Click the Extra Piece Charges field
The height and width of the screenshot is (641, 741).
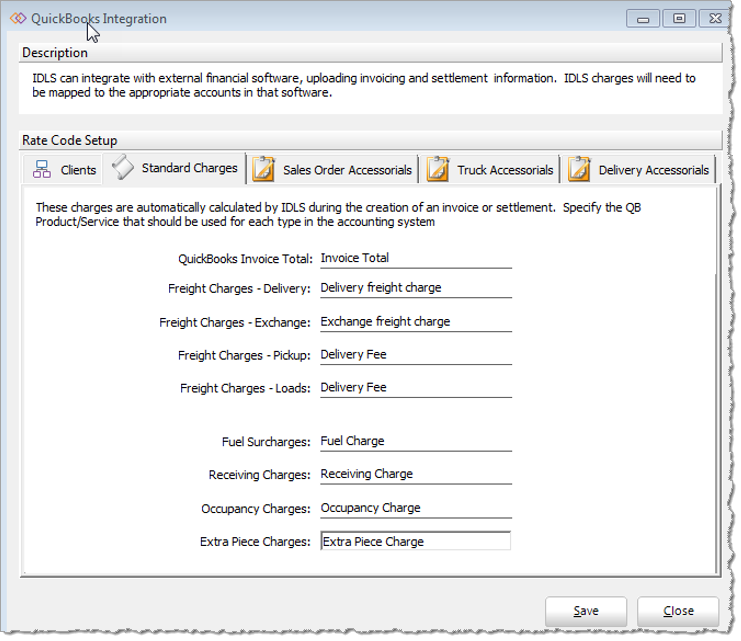416,541
